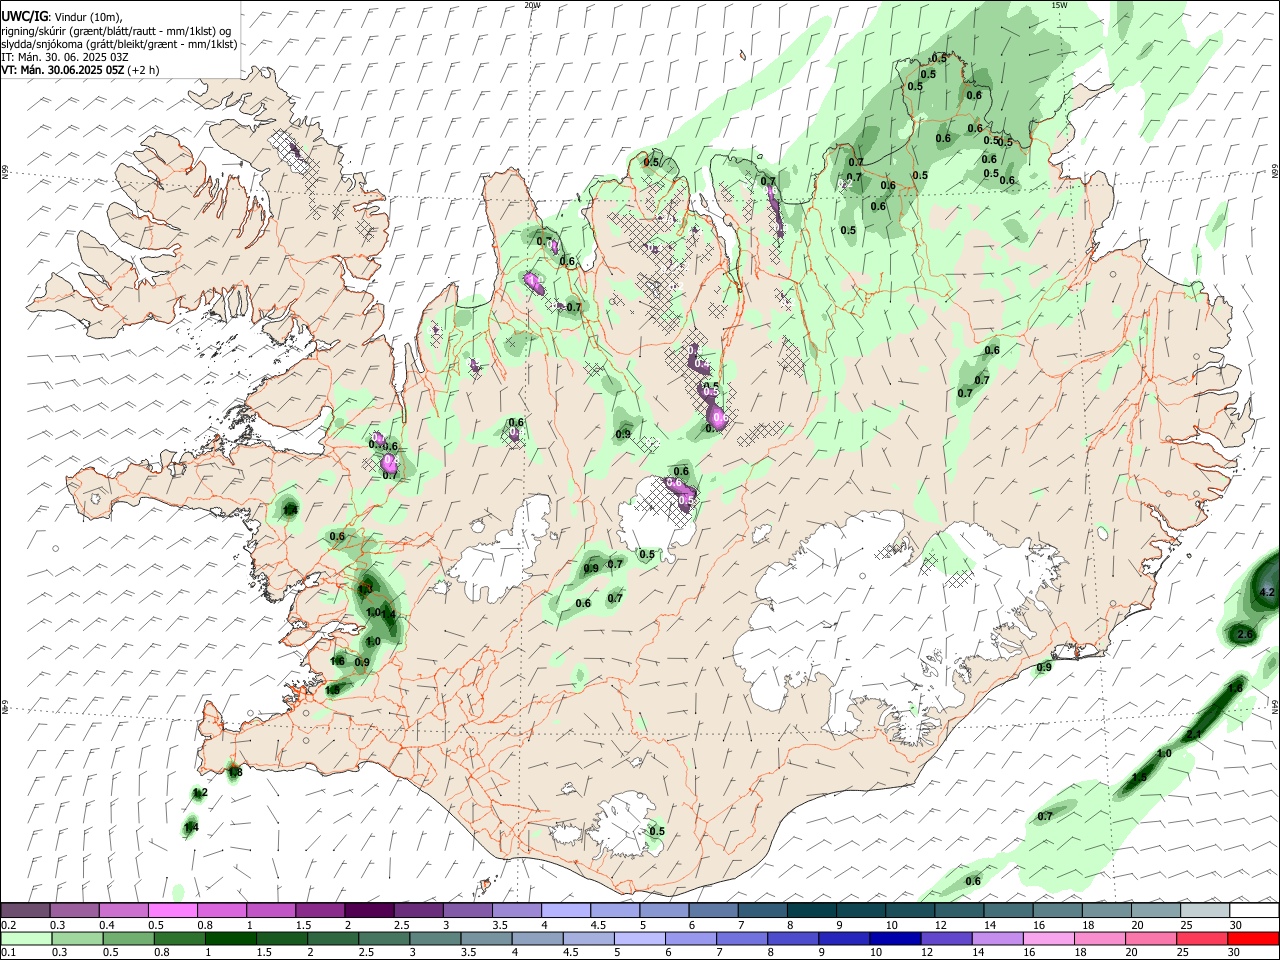Image resolution: width=1280 pixels, height=960 pixels.
Task: Click the '0.4' label in the upper legend row
Action: [x=107, y=925]
